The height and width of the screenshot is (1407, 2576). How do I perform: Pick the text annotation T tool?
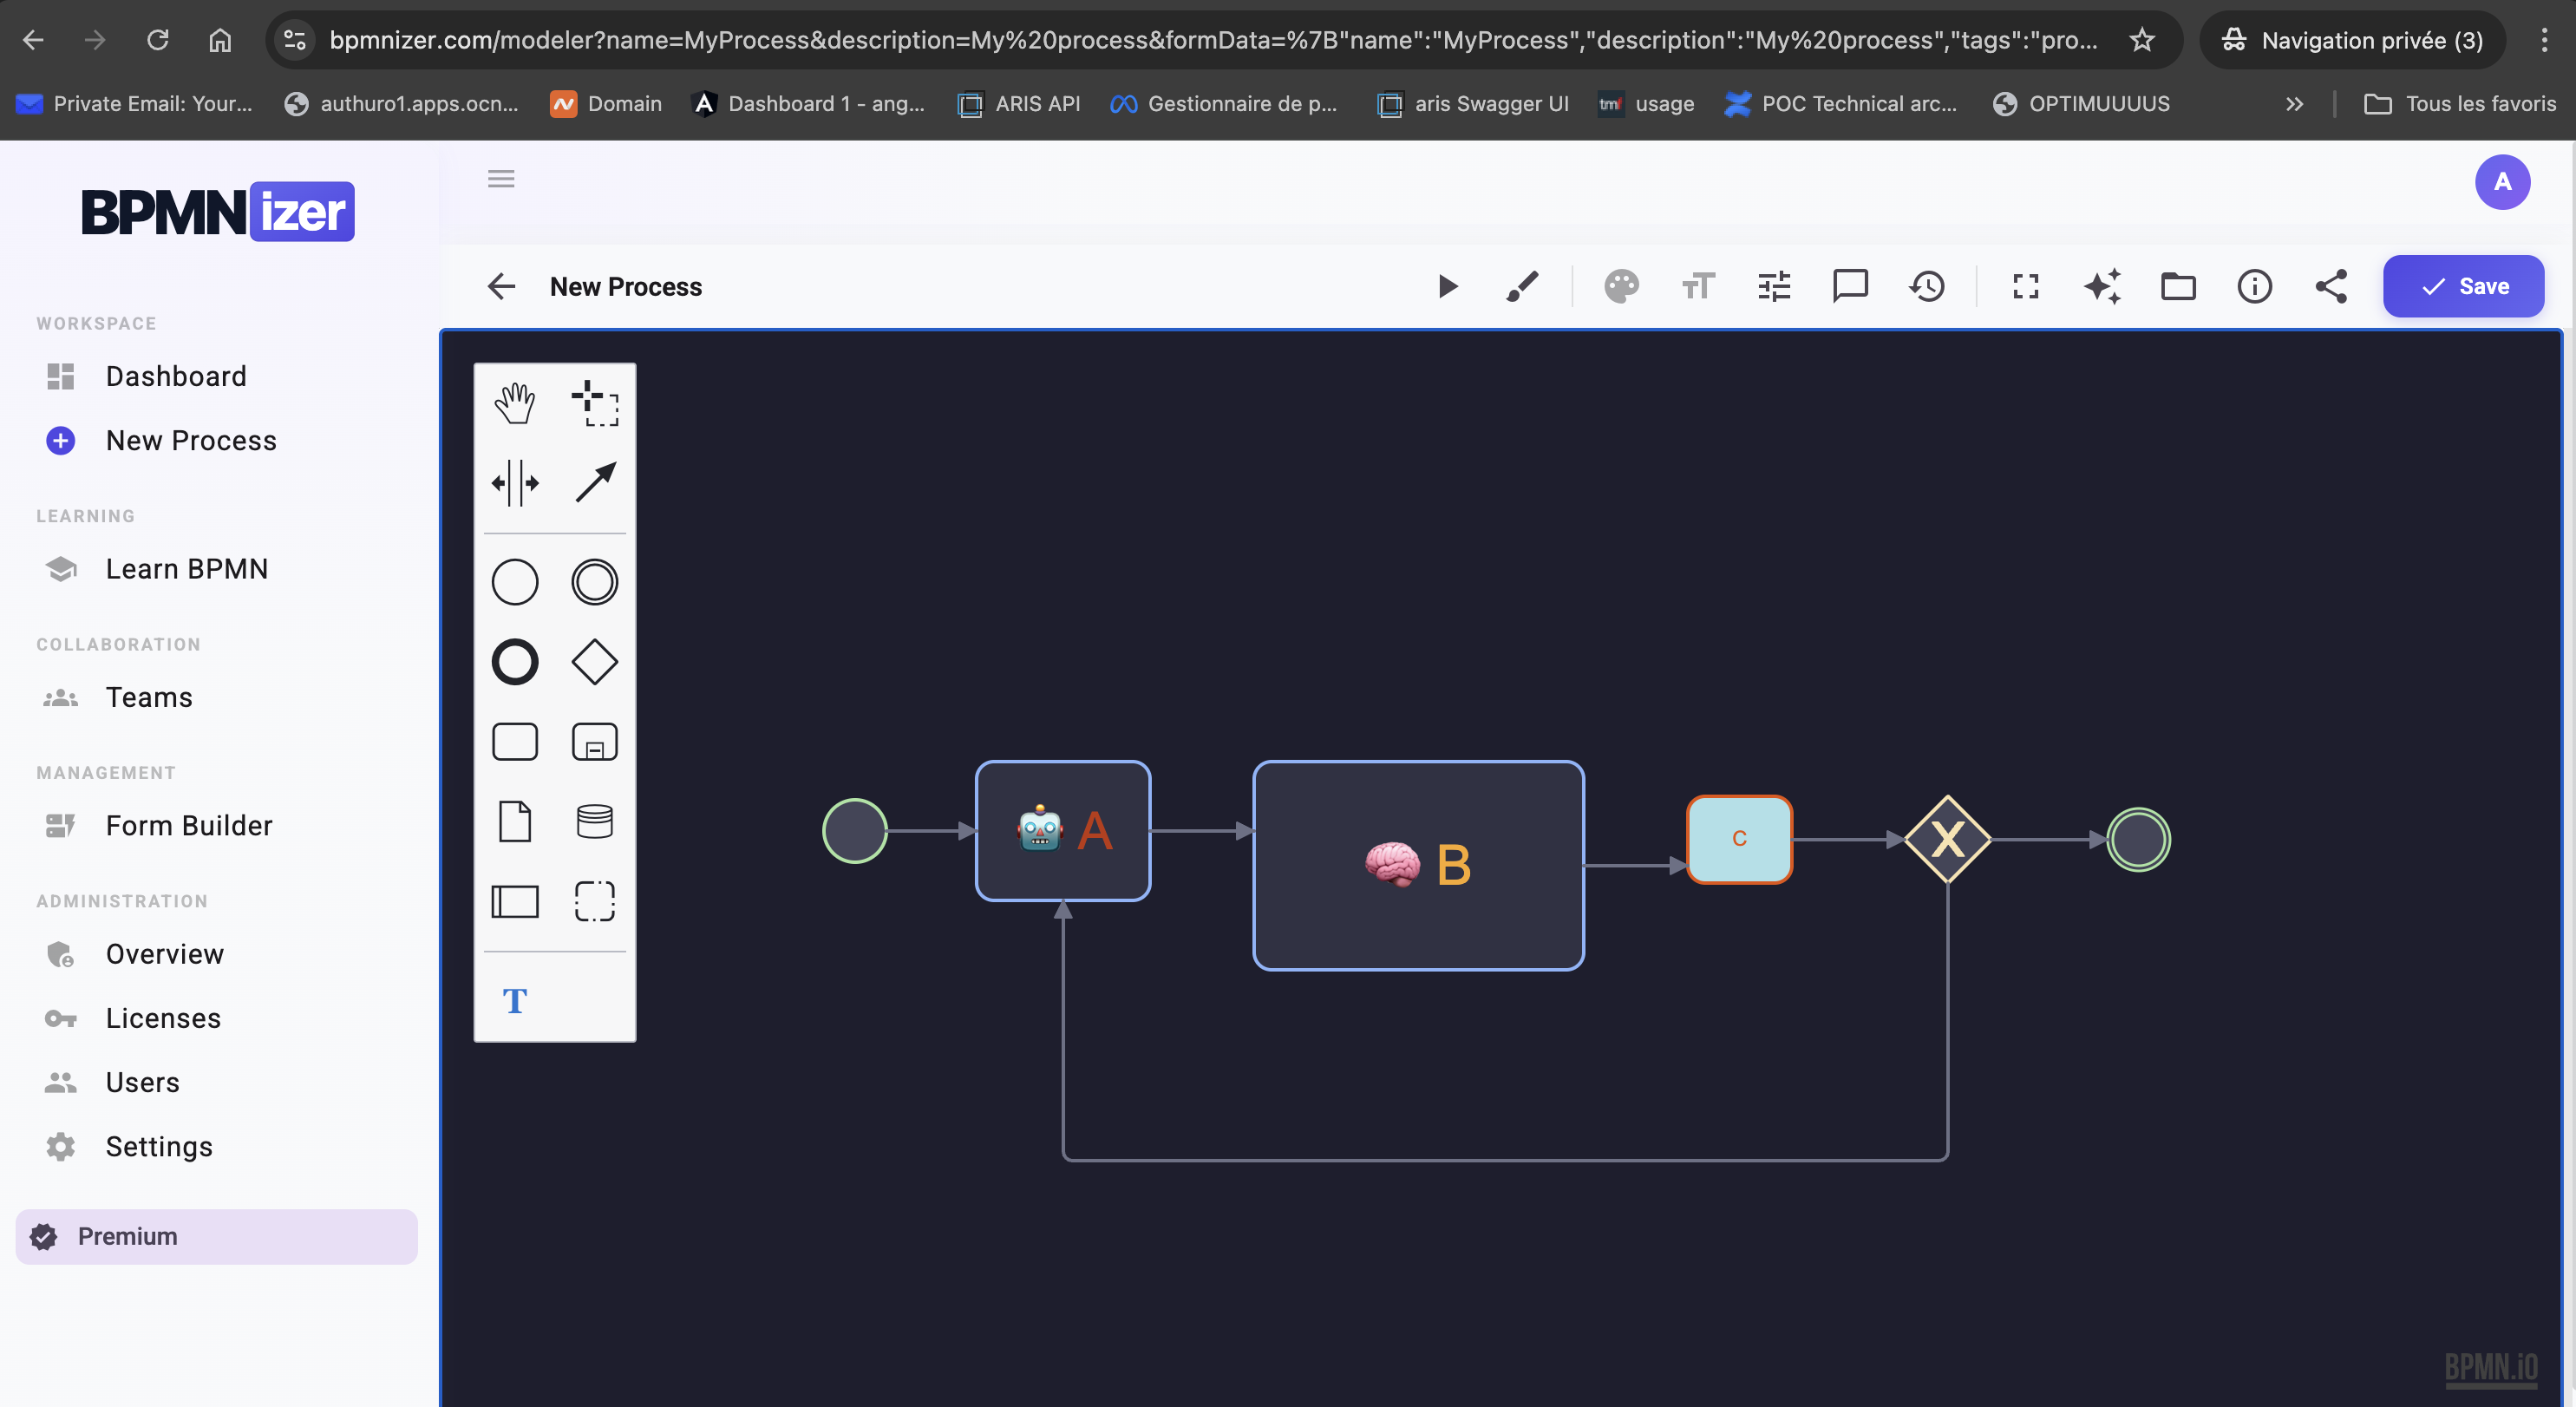514,1000
